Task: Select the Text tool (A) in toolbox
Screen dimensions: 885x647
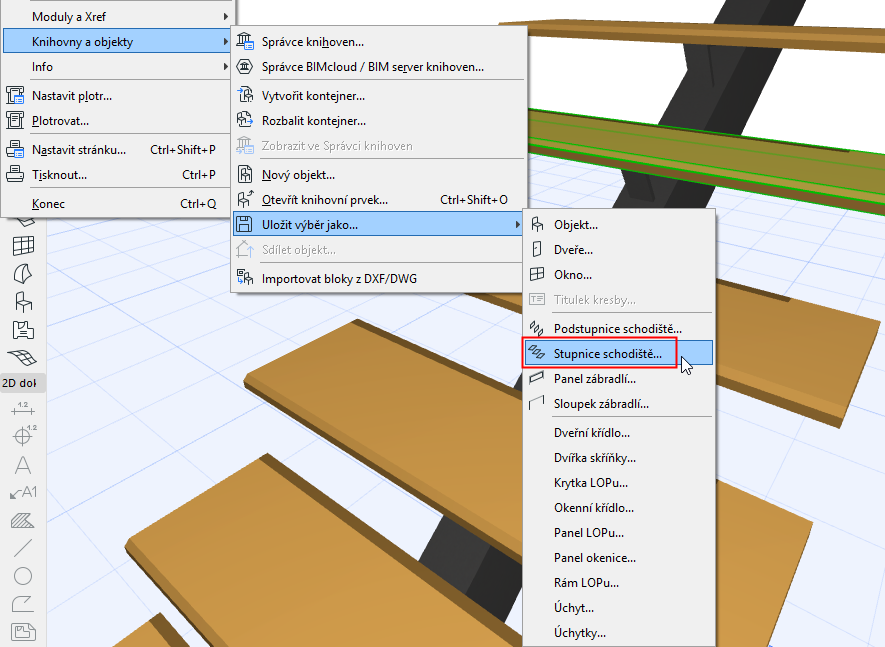Action: 23,465
